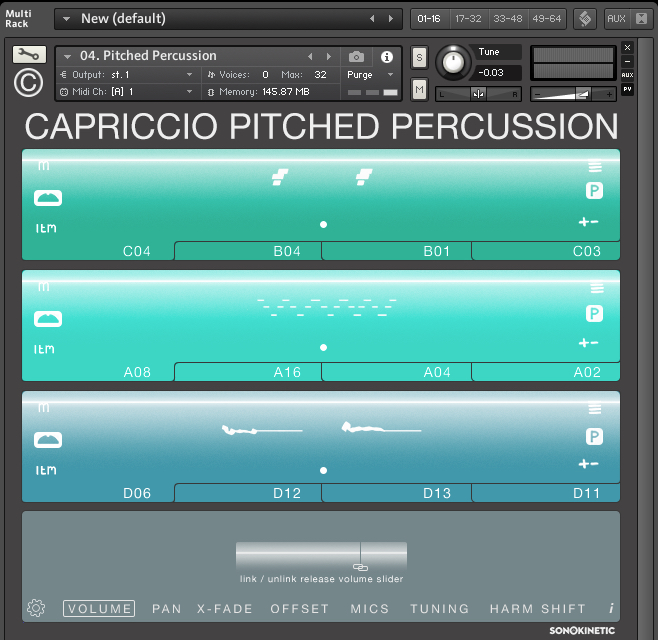Toggle the Solo 'S' button
This screenshot has height=640, width=658.
[x=419, y=57]
